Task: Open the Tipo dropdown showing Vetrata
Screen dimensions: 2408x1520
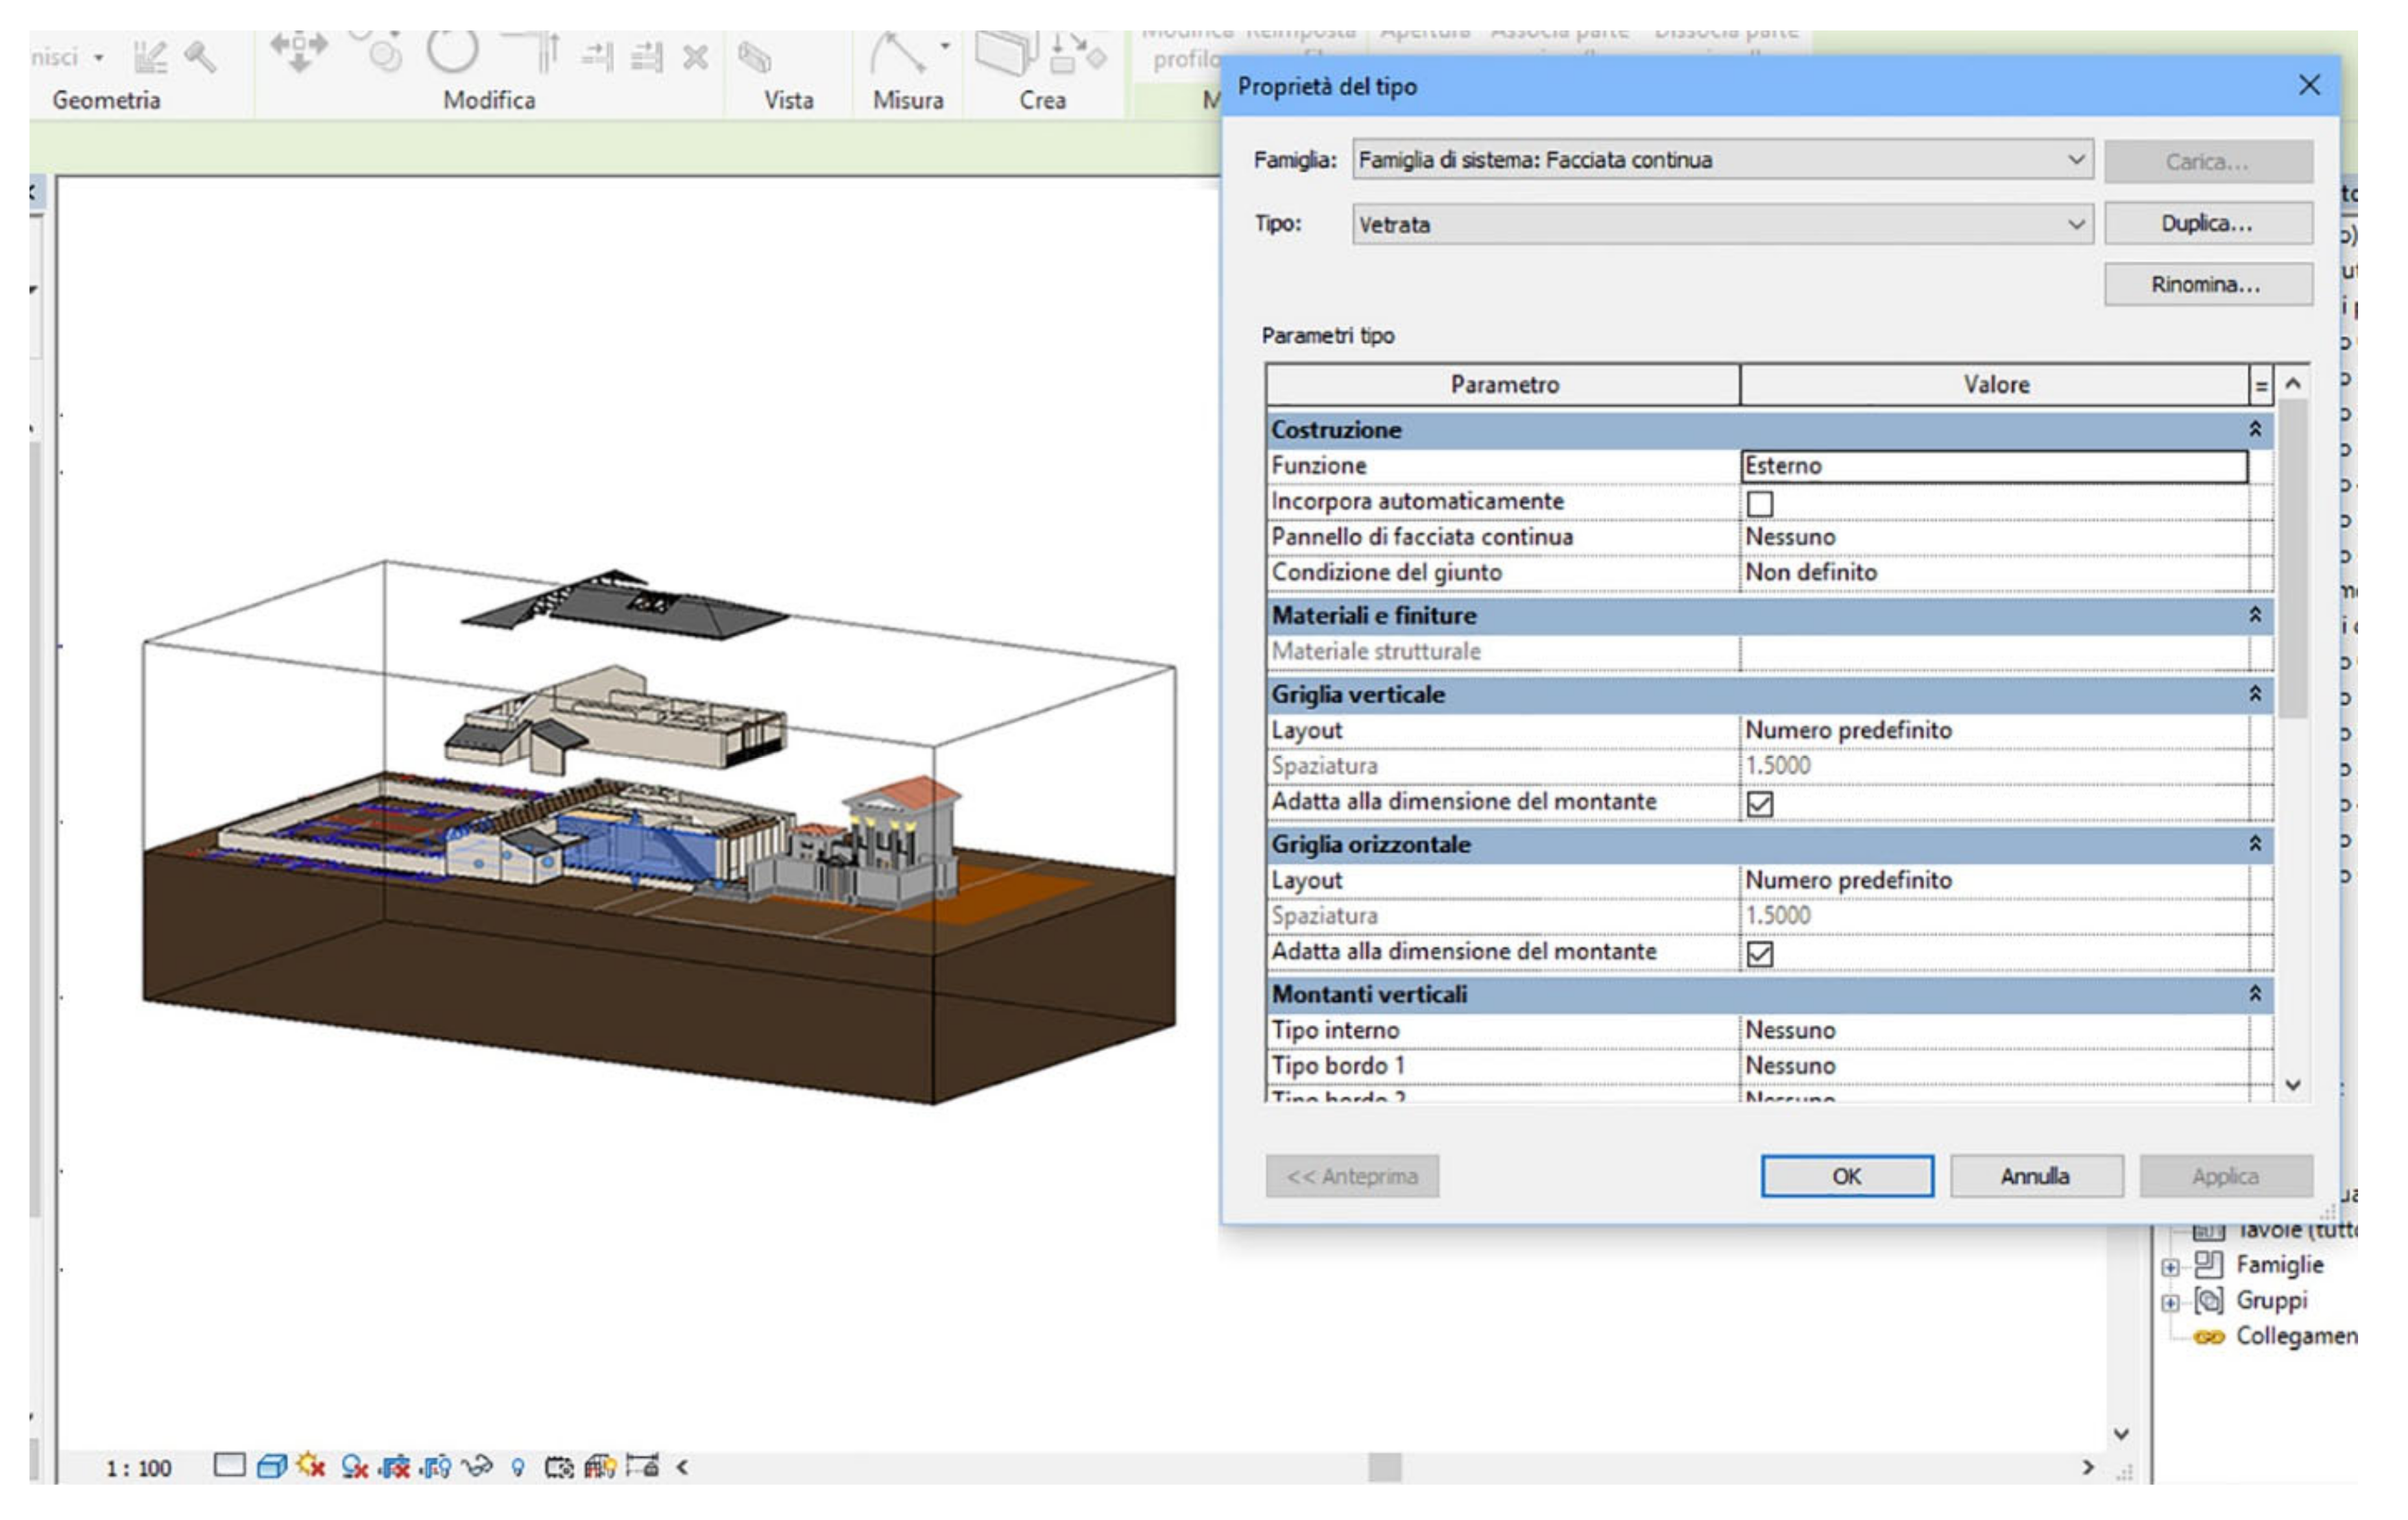Action: [x=2076, y=224]
